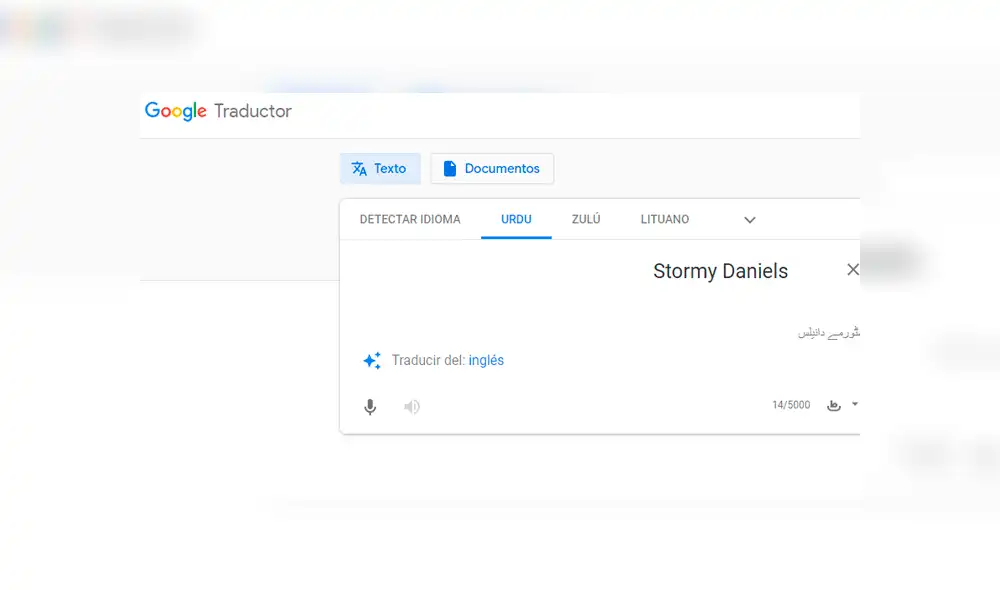Activate voice input with the microphone icon
This screenshot has width=1000, height=590.
(x=370, y=407)
